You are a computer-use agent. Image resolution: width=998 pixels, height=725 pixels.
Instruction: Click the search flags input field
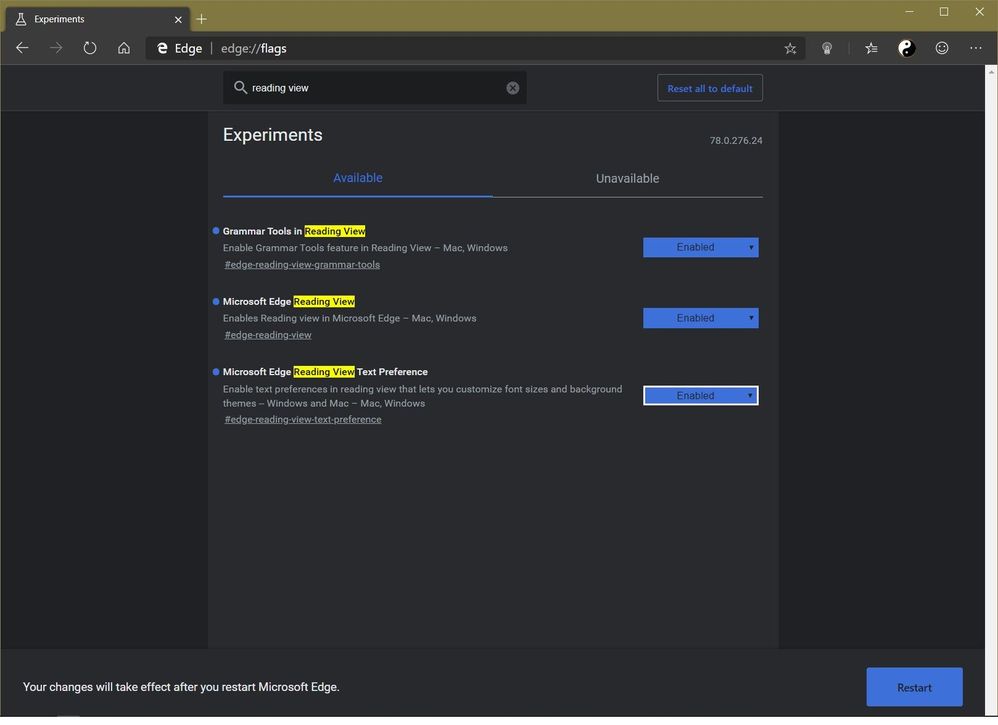[x=374, y=88]
